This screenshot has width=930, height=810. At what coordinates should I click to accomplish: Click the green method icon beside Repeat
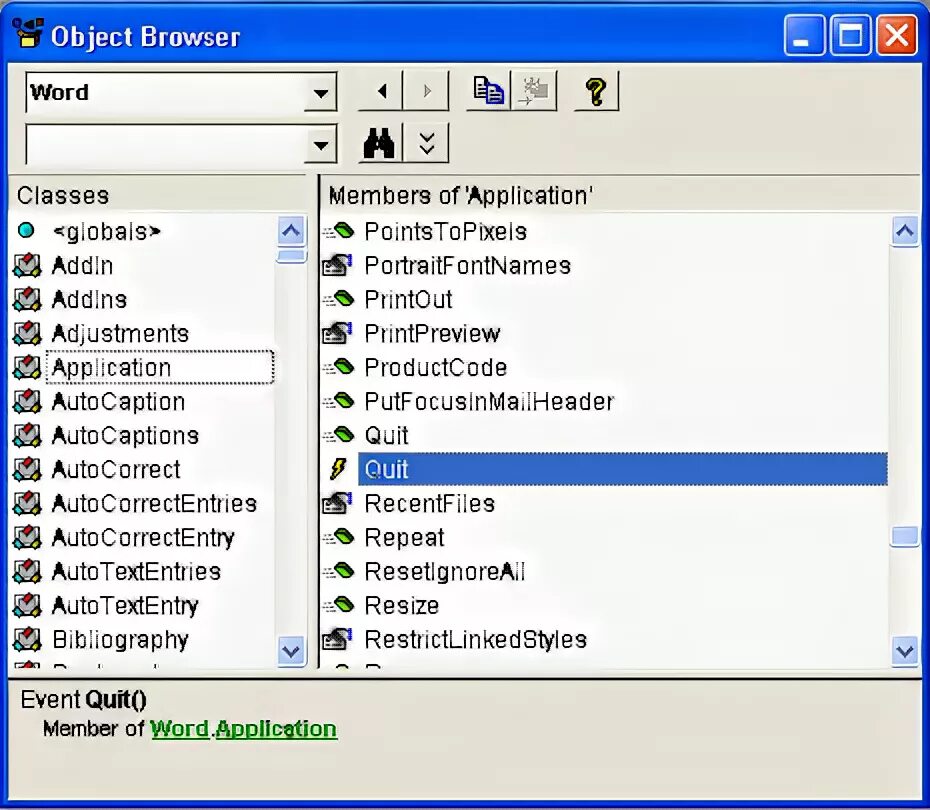point(338,536)
